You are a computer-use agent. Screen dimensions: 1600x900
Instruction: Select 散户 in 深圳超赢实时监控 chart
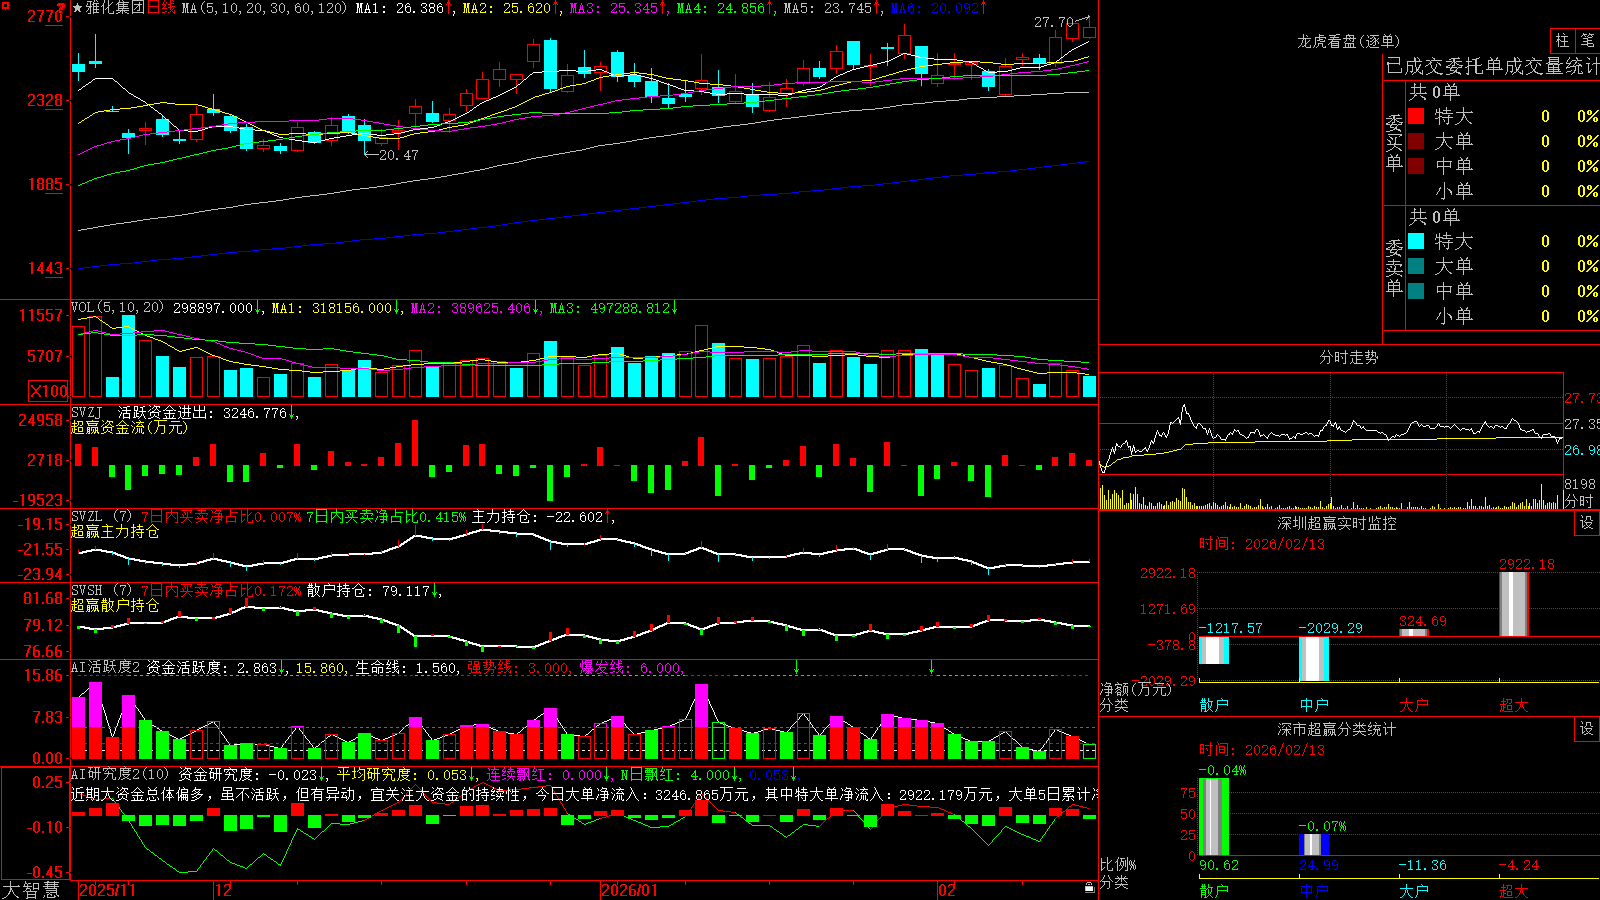pos(1214,705)
